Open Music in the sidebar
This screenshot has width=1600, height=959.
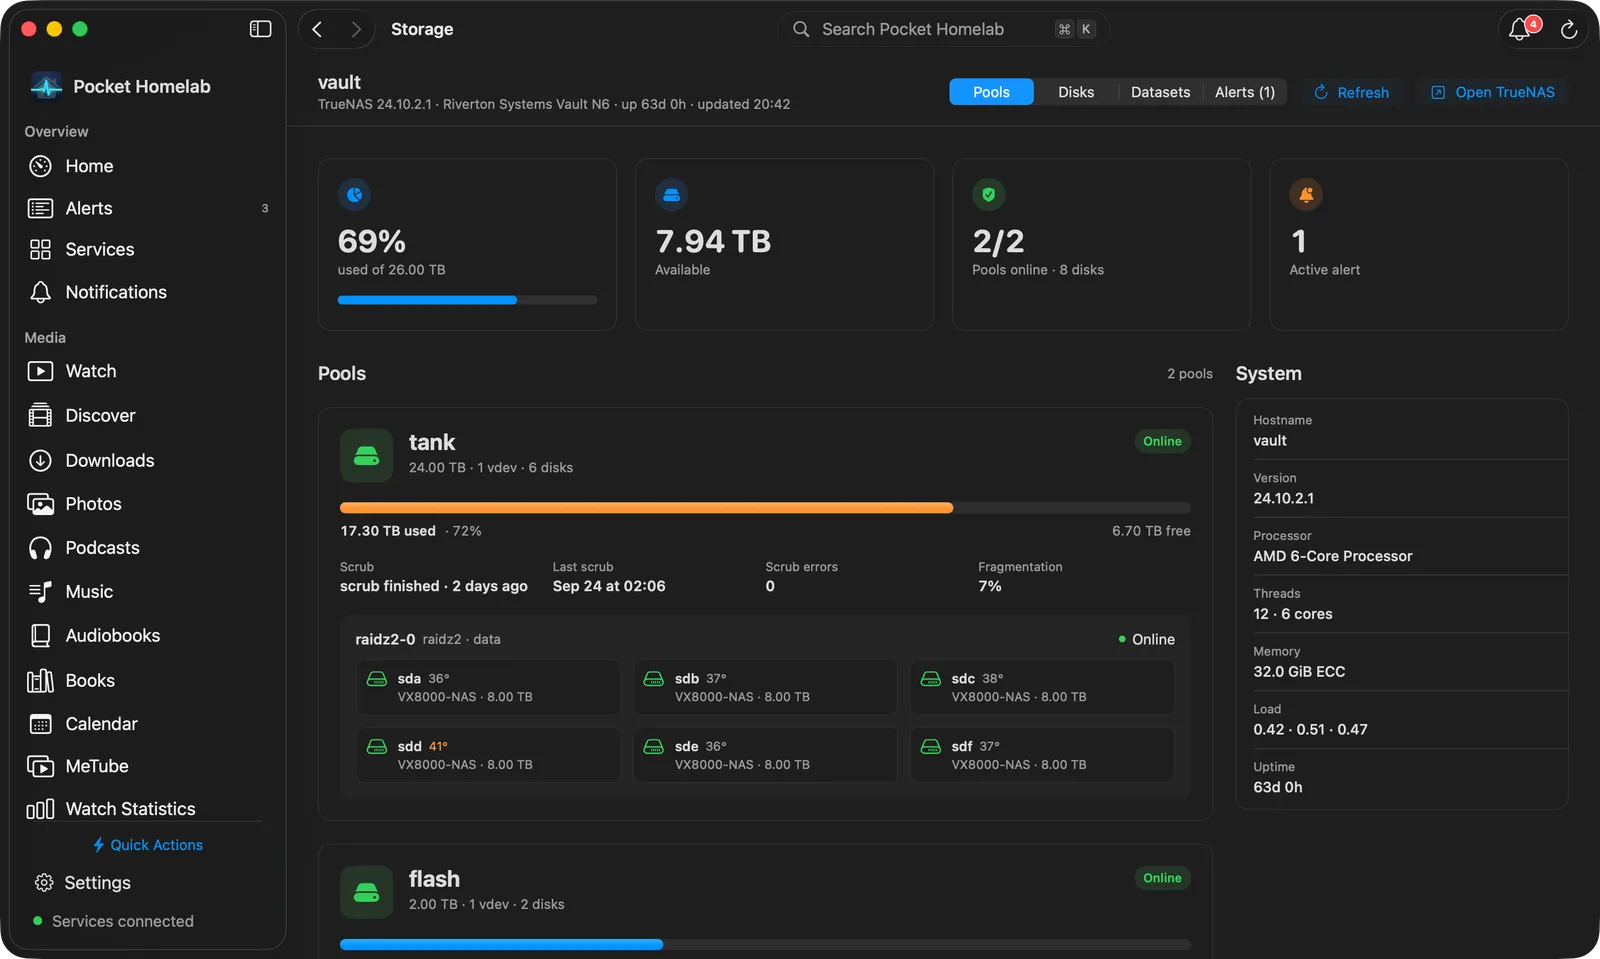pyautogui.click(x=147, y=592)
